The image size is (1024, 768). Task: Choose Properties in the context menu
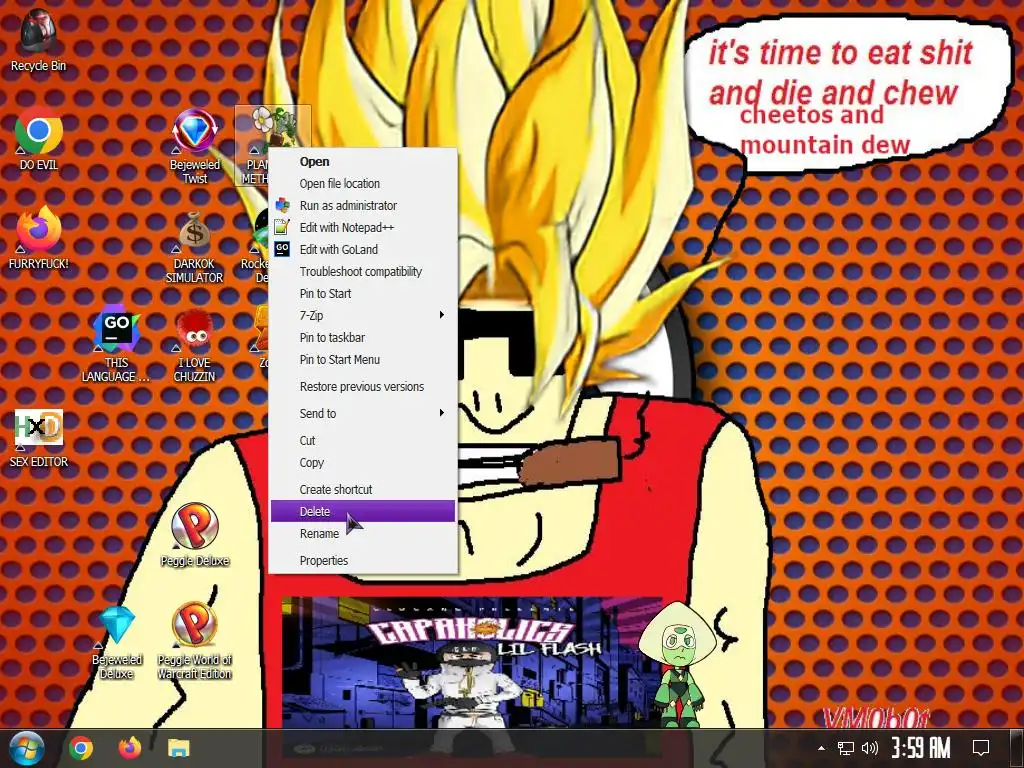pos(363,560)
